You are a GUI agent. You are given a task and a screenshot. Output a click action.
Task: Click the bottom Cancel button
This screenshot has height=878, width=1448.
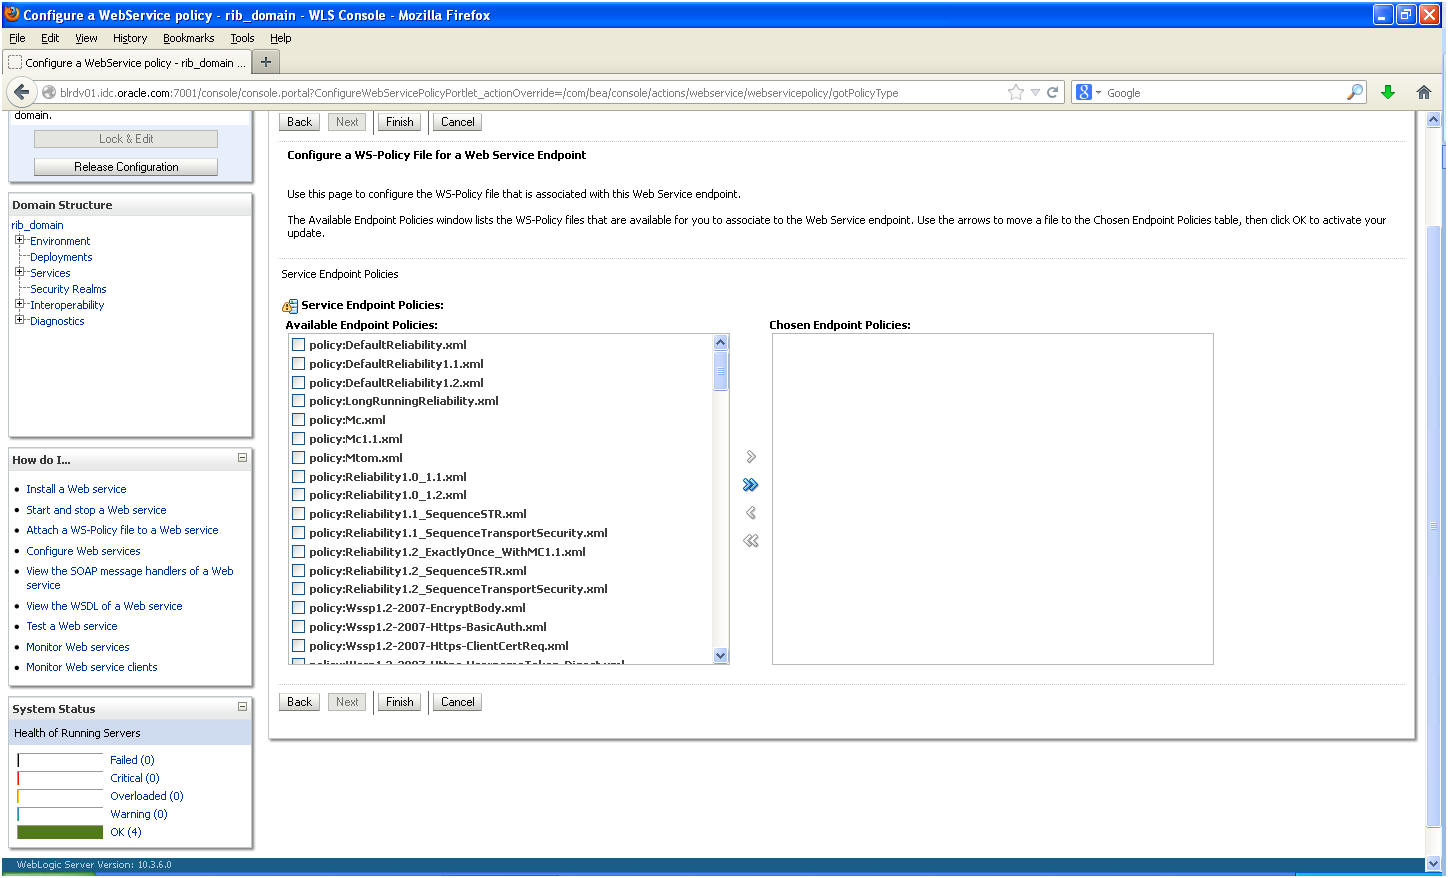pos(458,702)
